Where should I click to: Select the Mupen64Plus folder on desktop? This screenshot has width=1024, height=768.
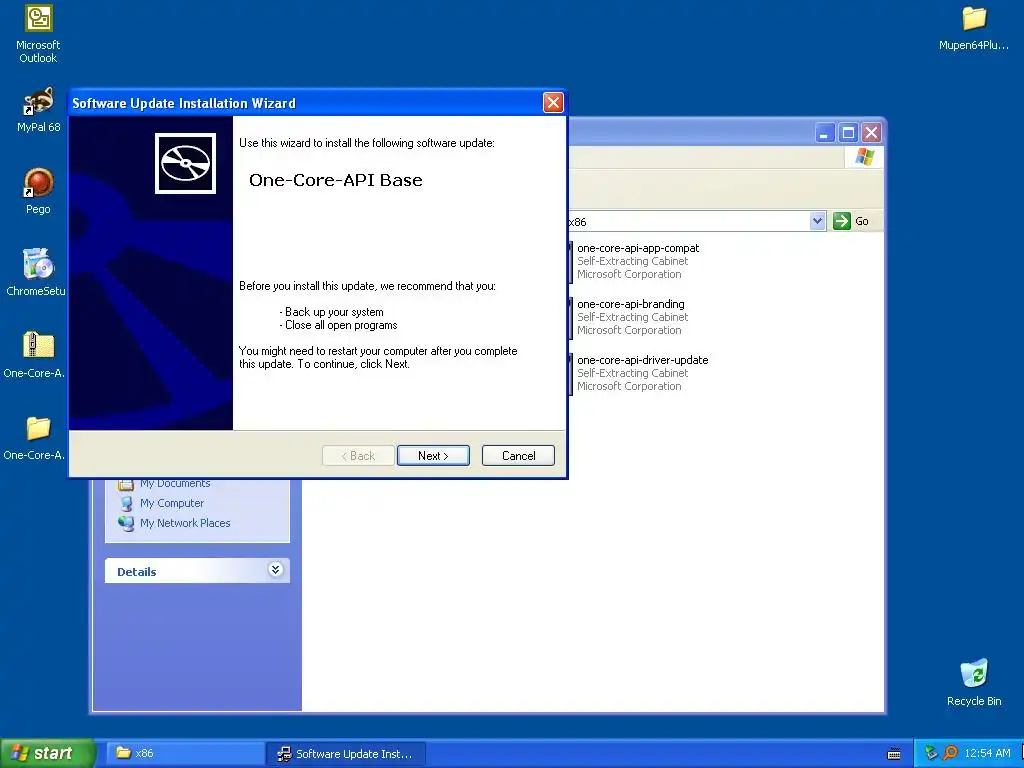tap(973, 27)
